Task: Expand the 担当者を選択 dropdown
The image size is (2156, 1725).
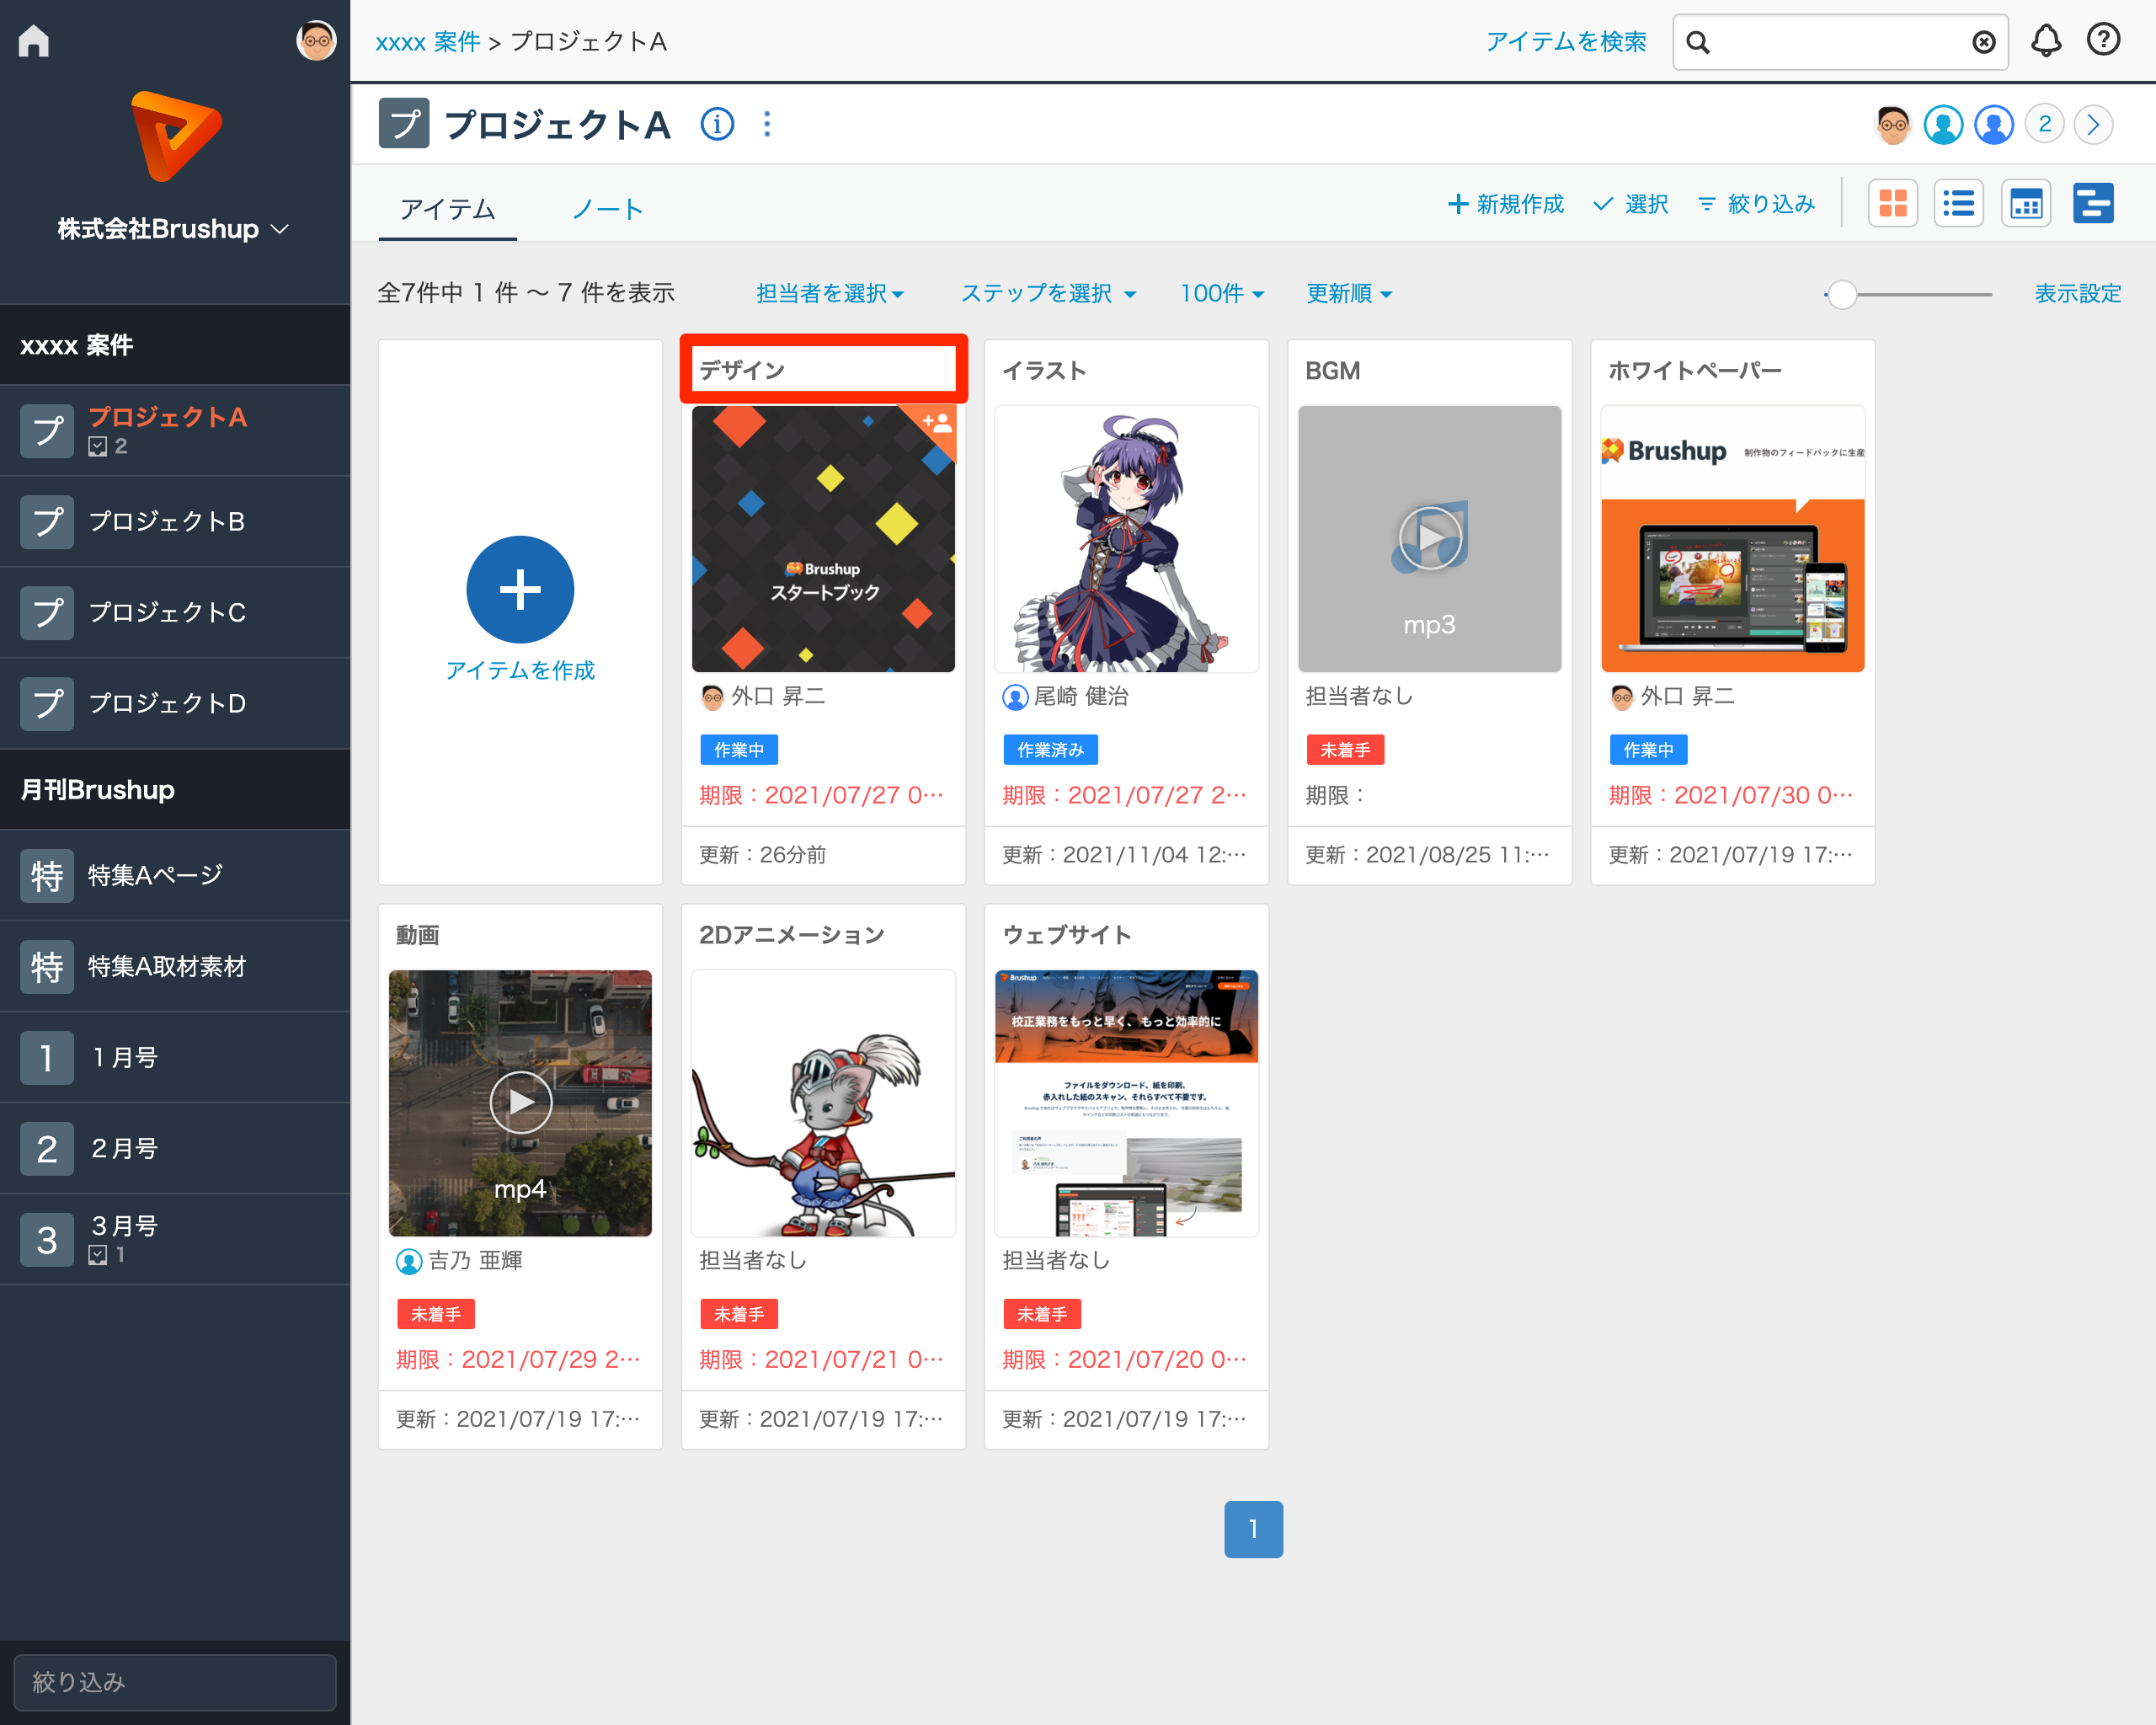Action: pyautogui.click(x=830, y=294)
